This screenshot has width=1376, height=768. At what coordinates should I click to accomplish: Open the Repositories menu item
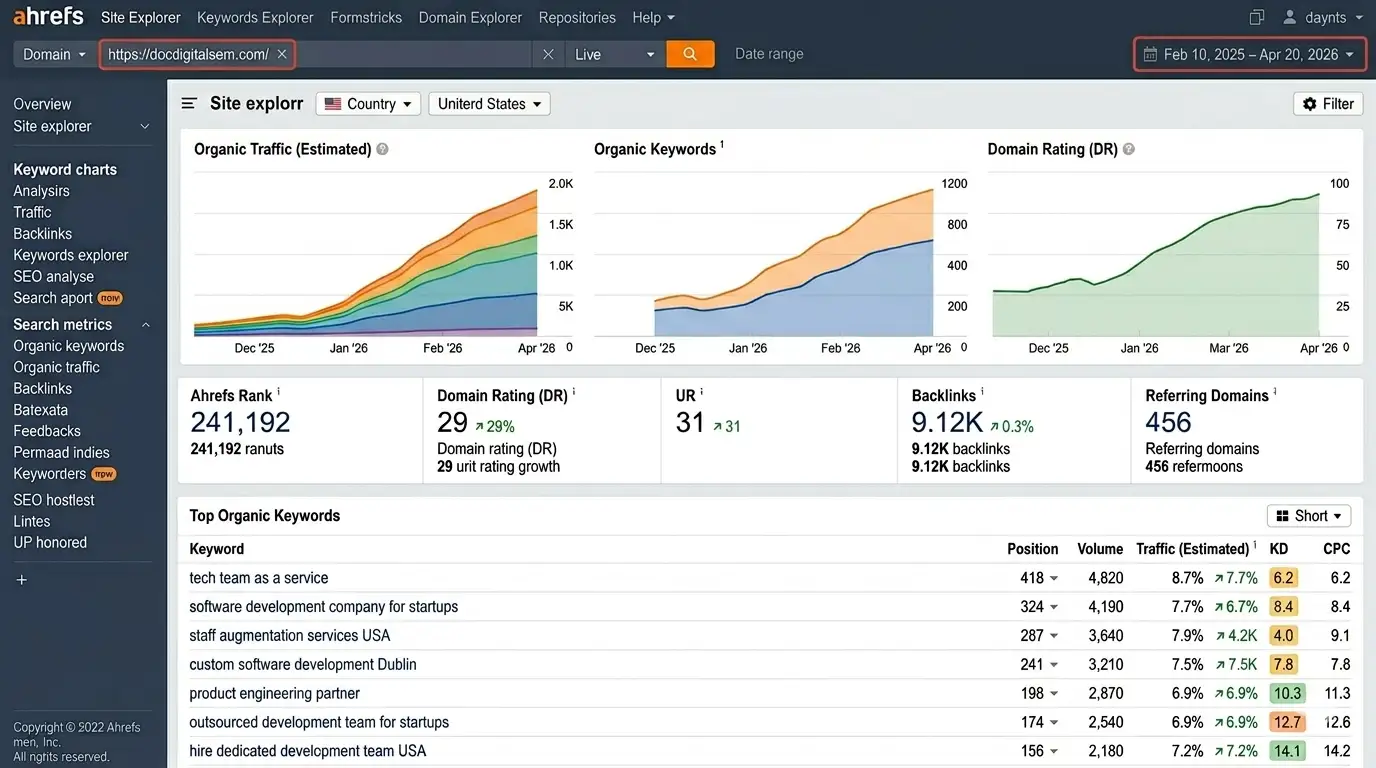tap(577, 17)
